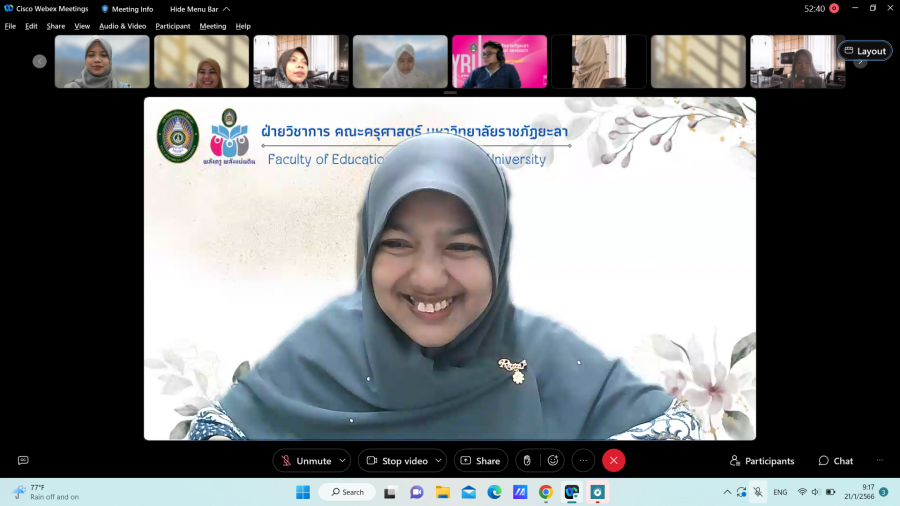Open the Audio & Video menu

point(122,26)
